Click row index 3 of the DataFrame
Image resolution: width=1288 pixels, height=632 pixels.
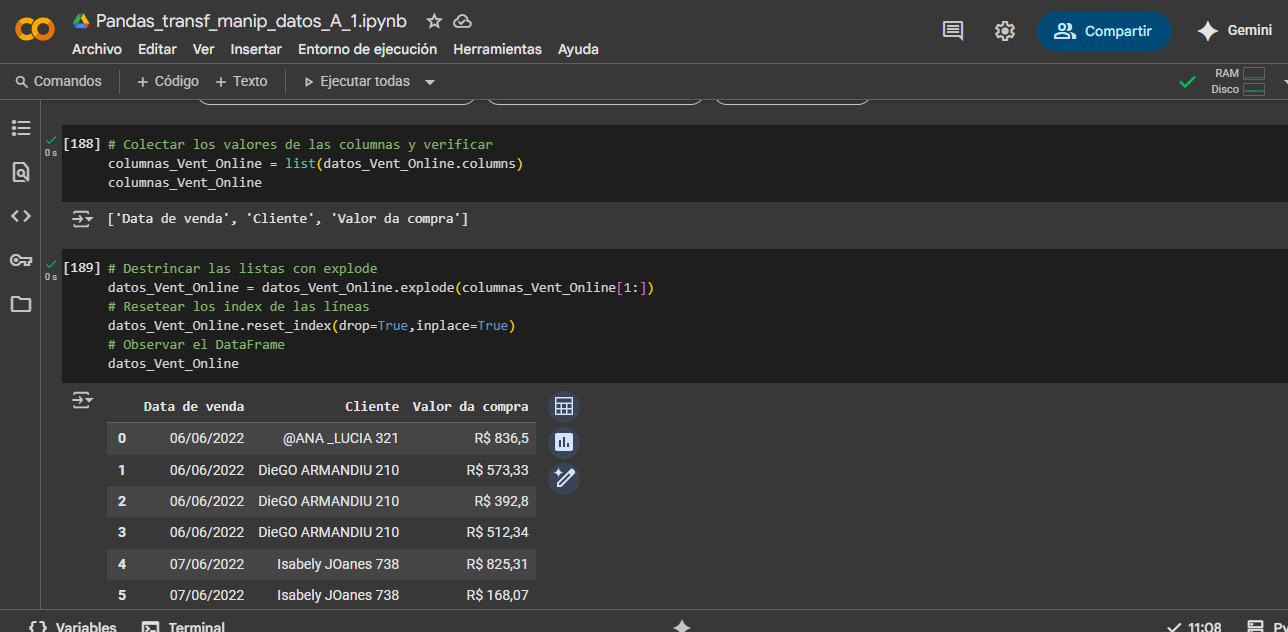pyautogui.click(x=122, y=532)
